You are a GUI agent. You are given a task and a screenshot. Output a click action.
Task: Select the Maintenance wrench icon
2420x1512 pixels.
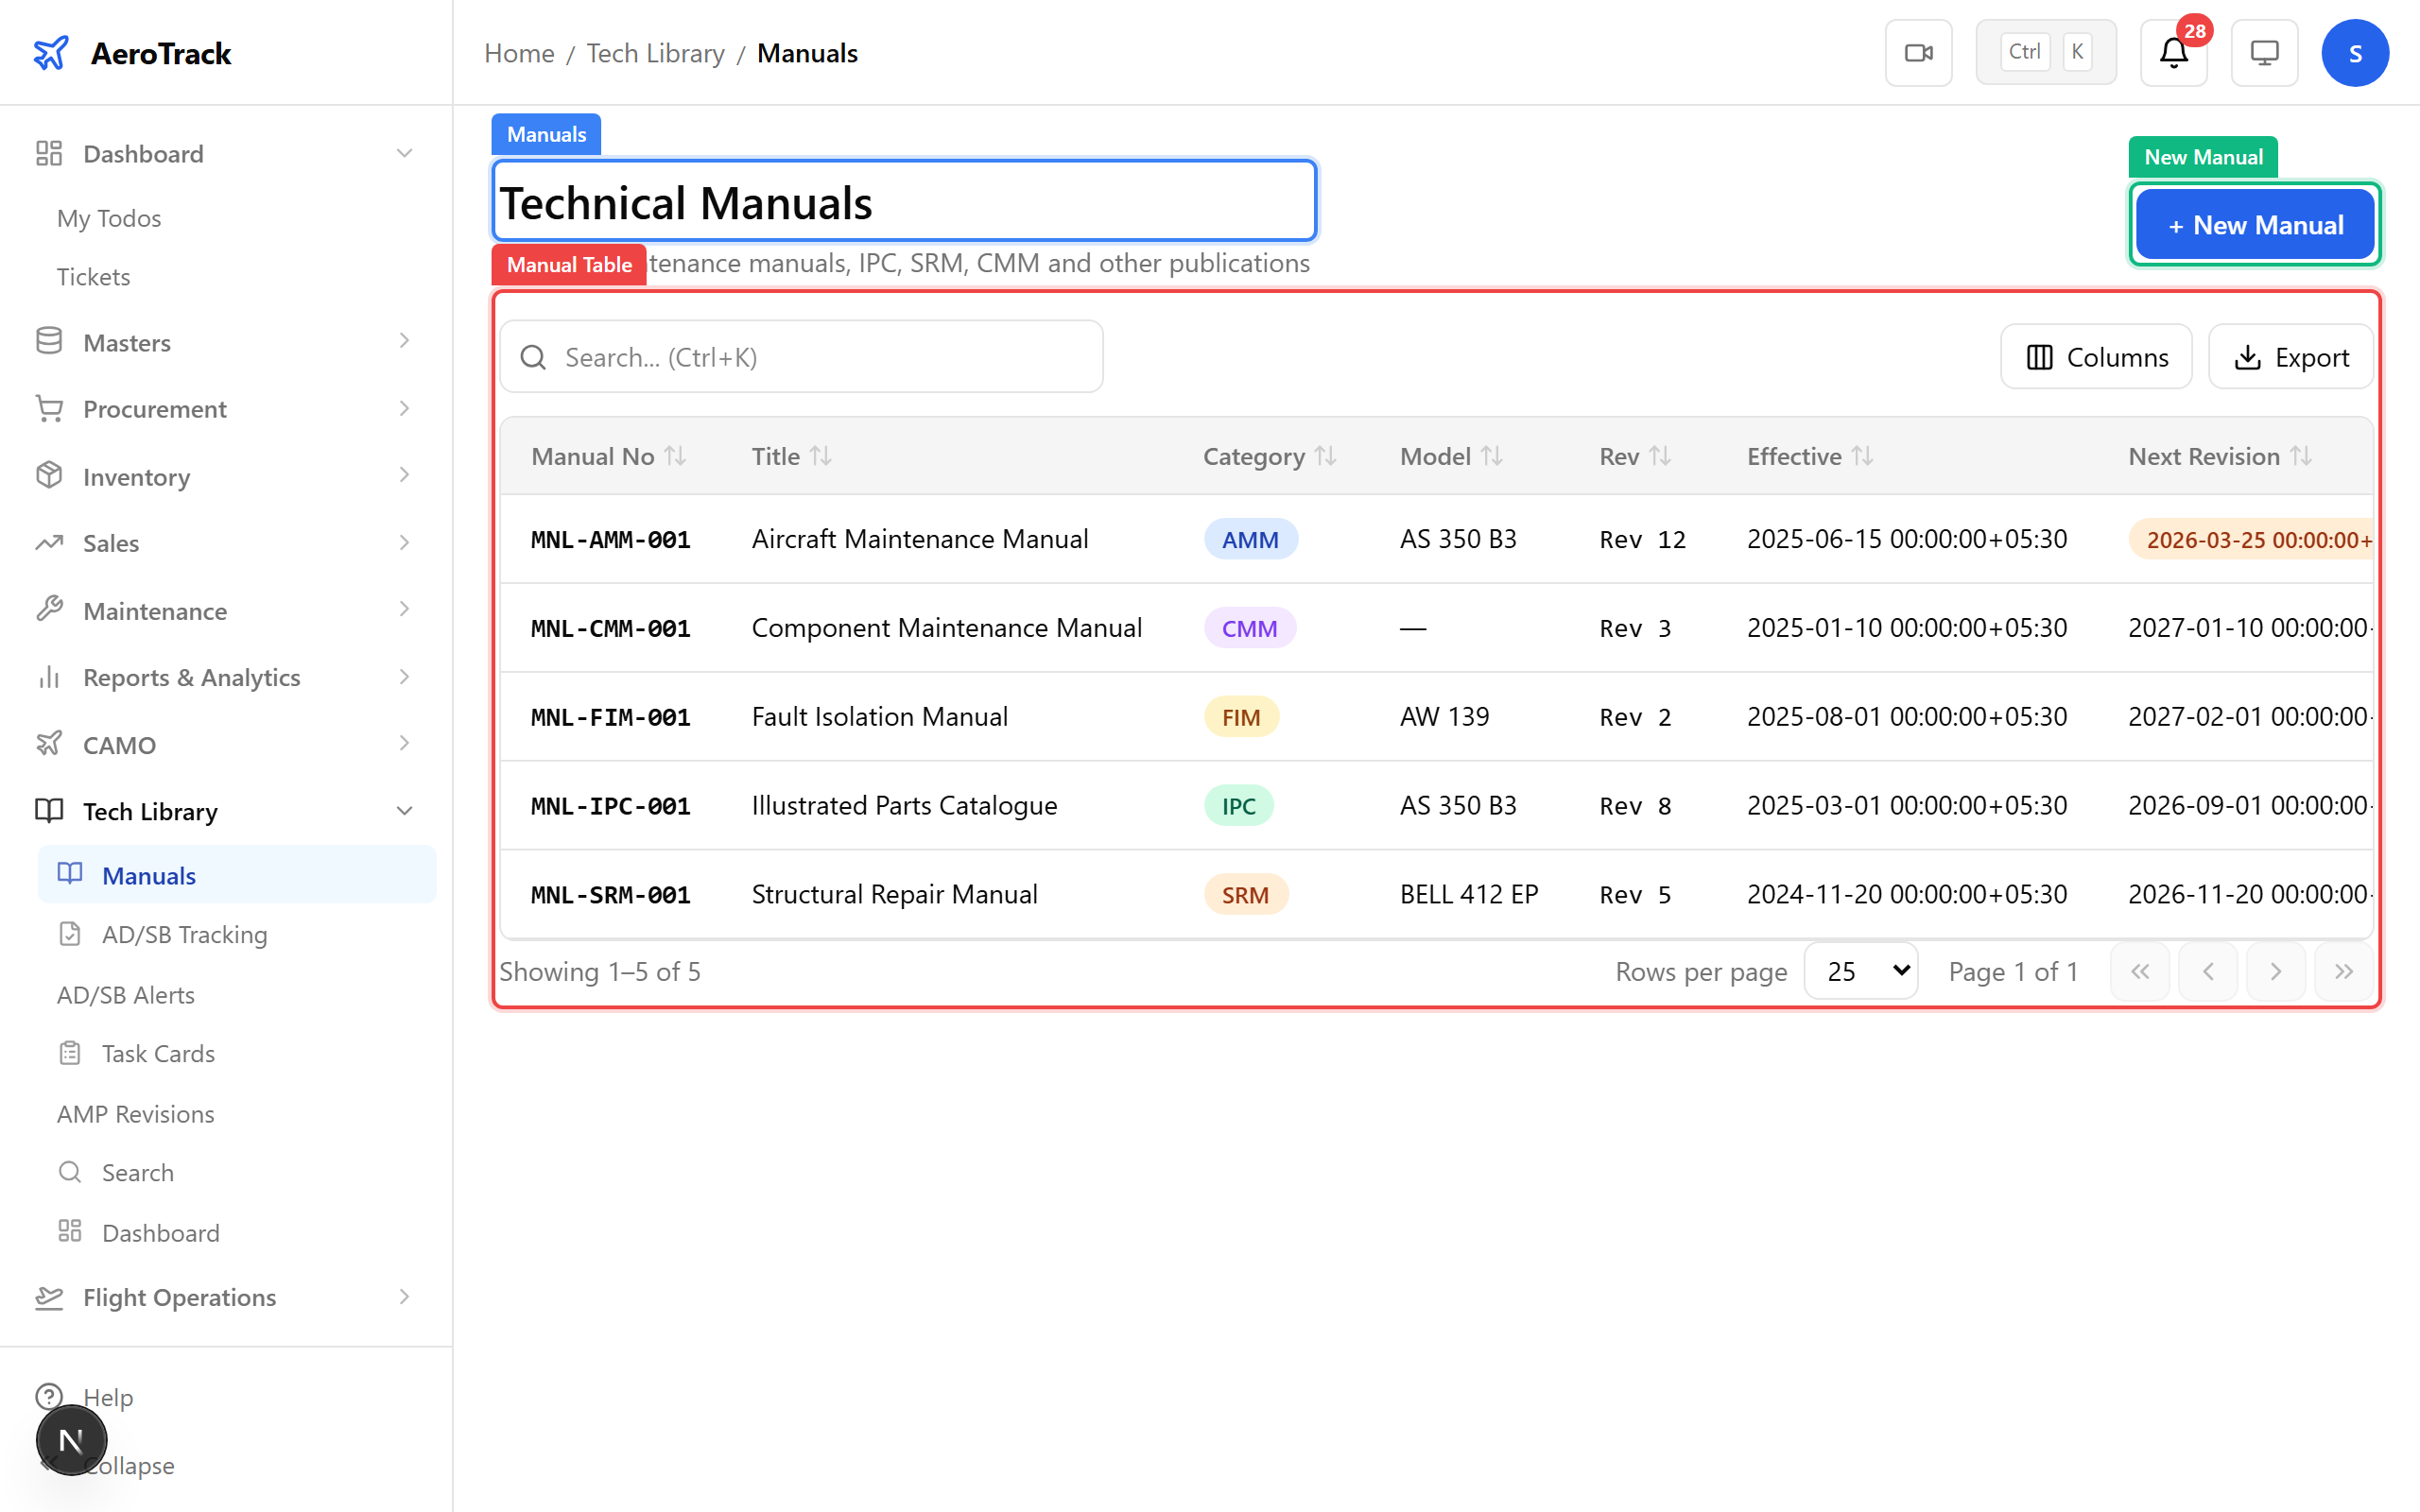point(49,610)
